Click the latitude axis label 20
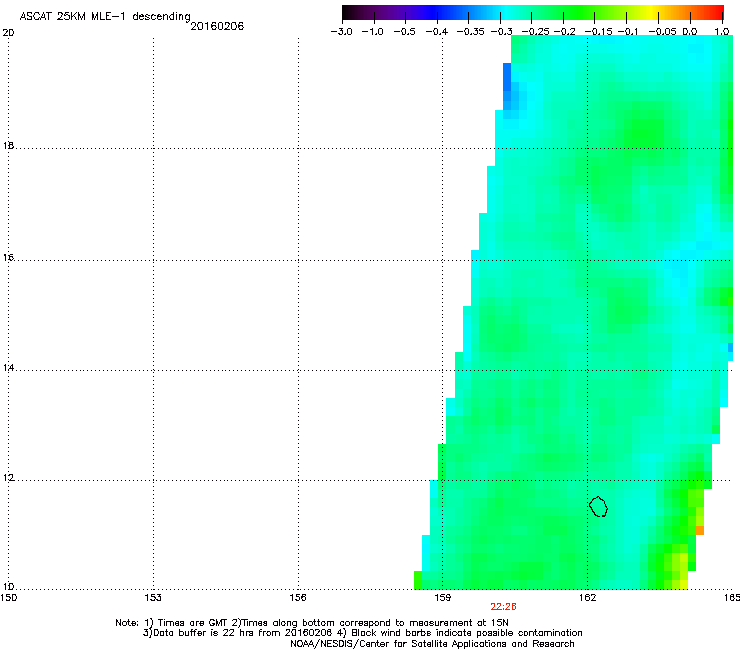740x650 pixels. click(8, 33)
